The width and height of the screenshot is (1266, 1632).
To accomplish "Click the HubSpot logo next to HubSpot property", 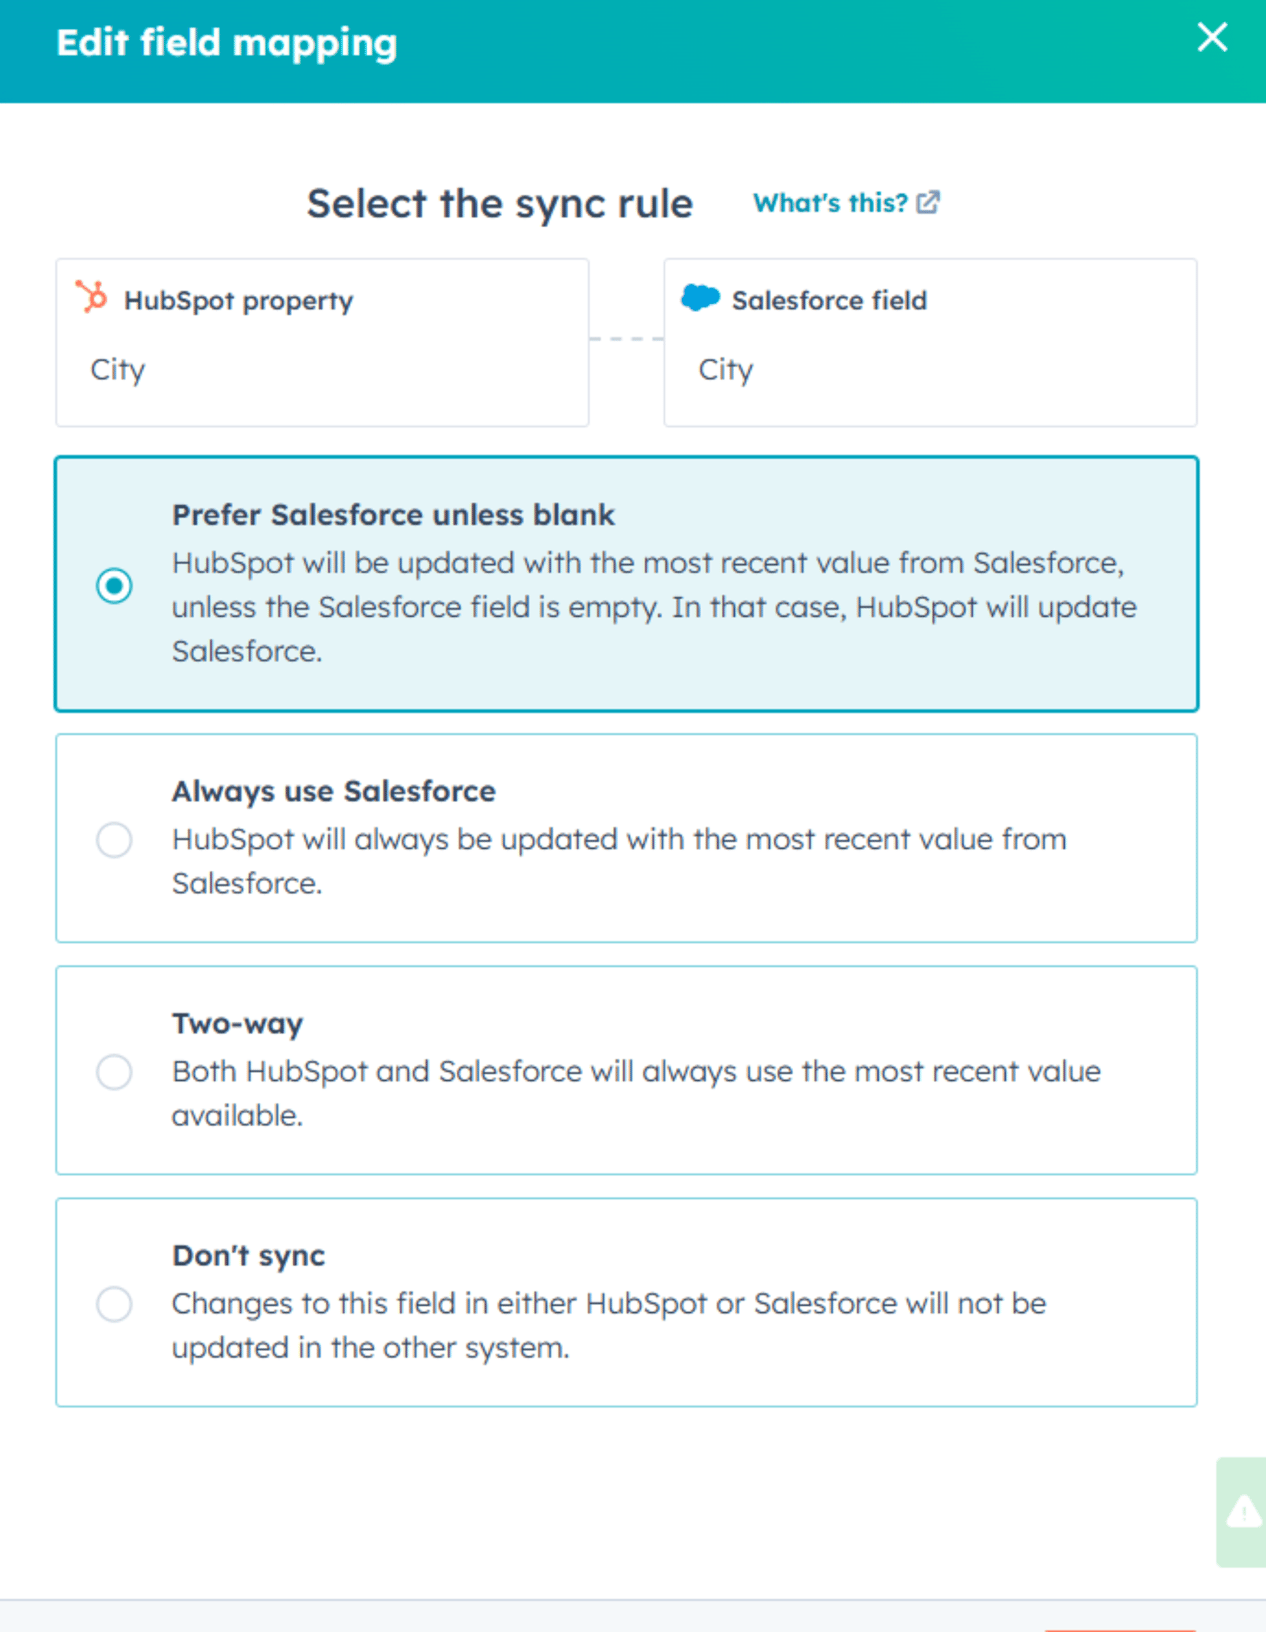I will coord(92,298).
